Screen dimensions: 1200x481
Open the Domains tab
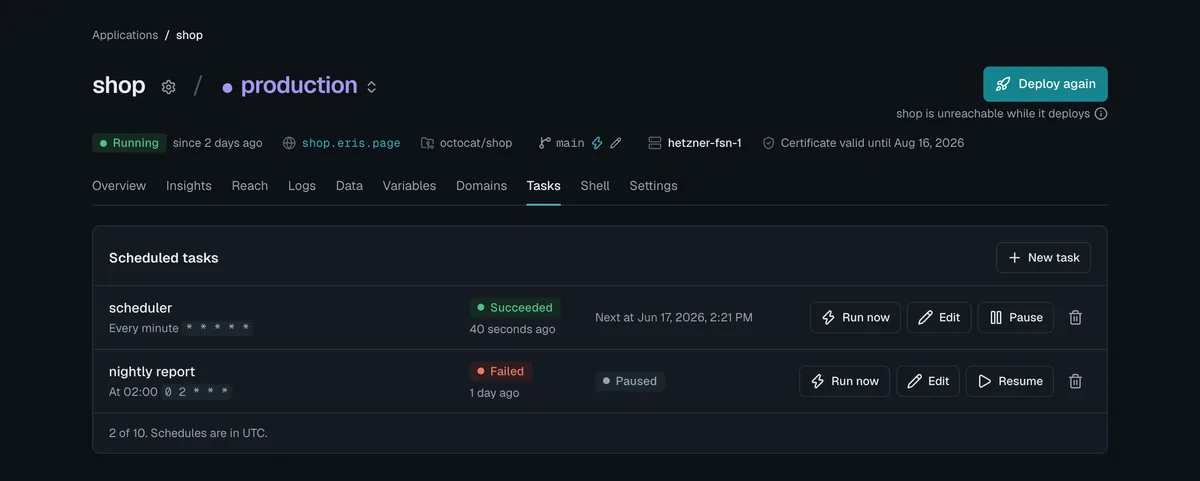[481, 186]
